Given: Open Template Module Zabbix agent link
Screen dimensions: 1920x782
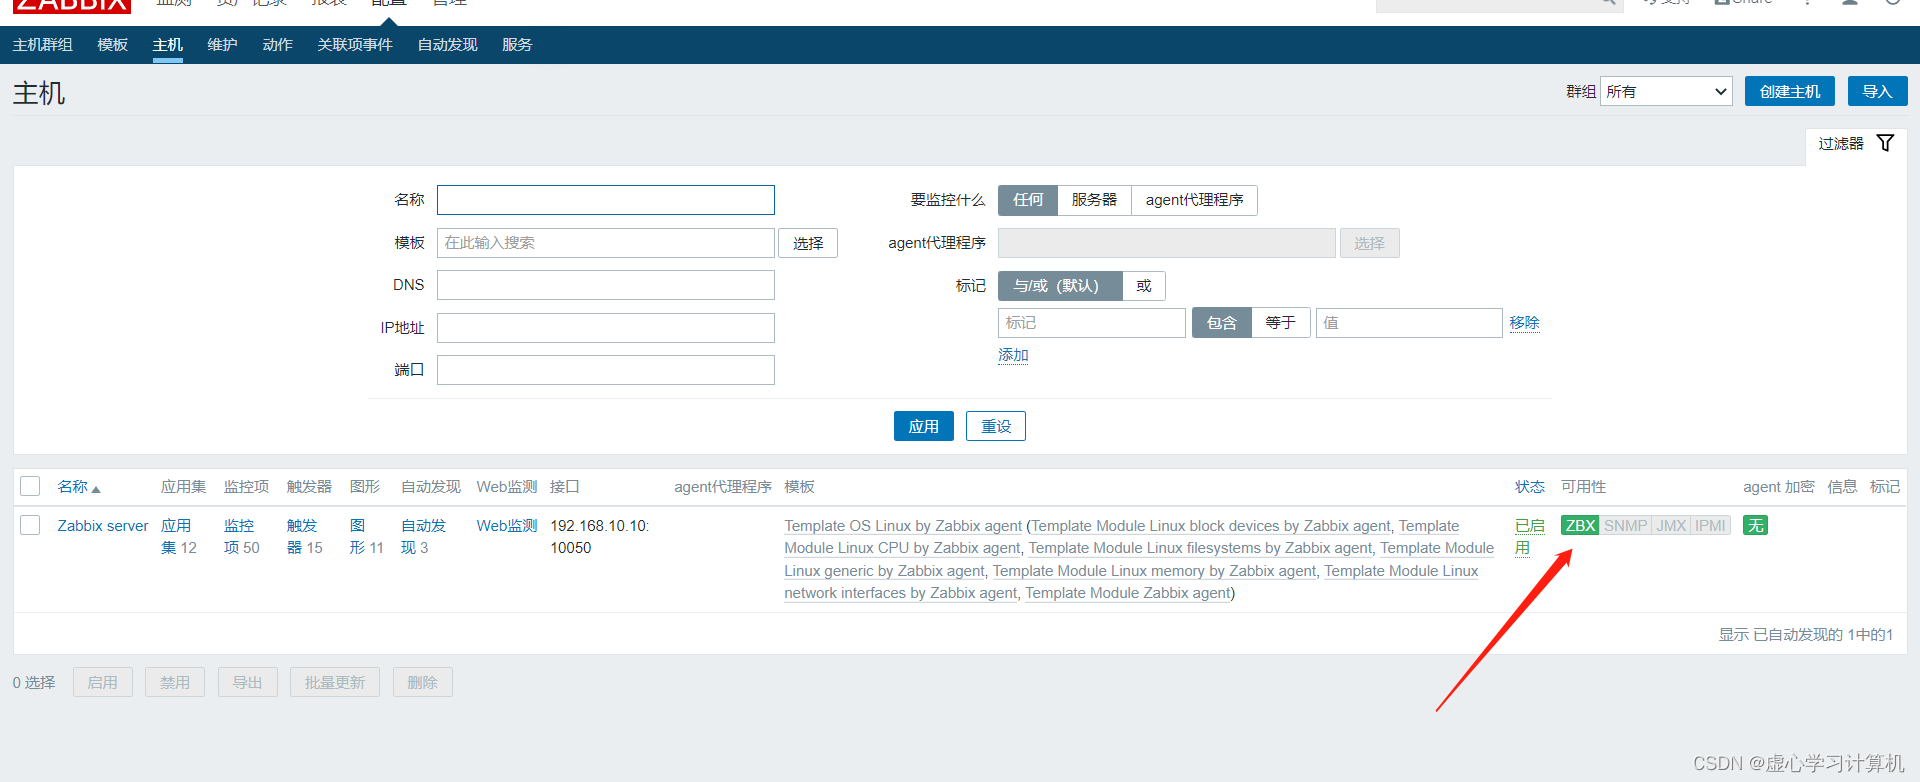Looking at the screenshot, I should click(1128, 593).
